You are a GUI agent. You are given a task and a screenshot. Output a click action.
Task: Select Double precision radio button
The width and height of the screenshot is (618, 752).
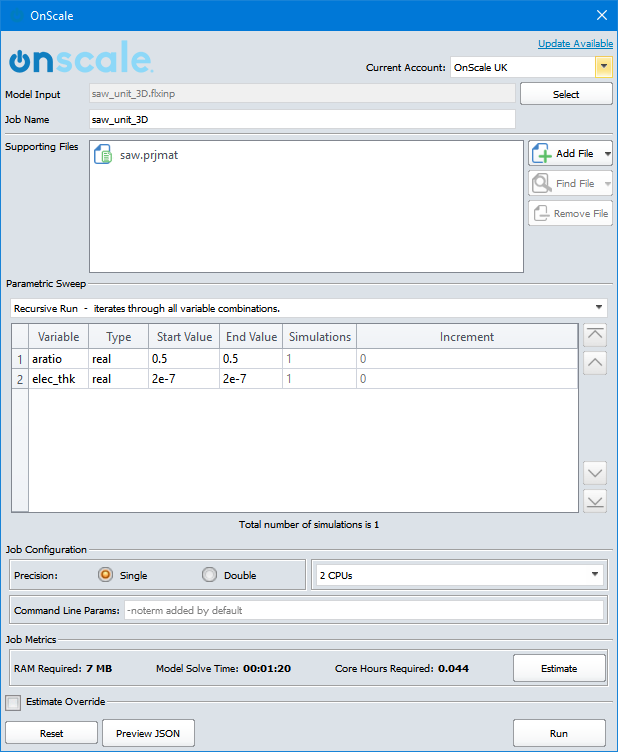(x=209, y=575)
